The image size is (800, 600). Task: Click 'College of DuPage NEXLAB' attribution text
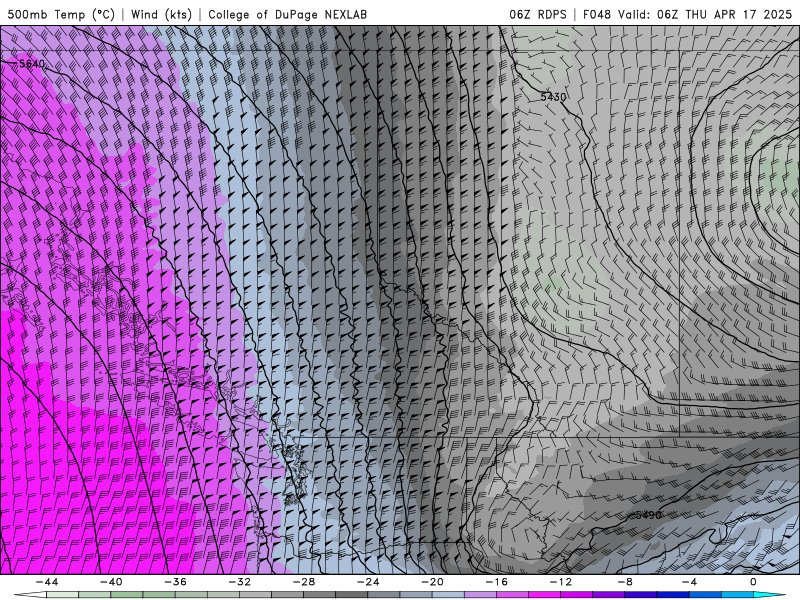pos(287,14)
